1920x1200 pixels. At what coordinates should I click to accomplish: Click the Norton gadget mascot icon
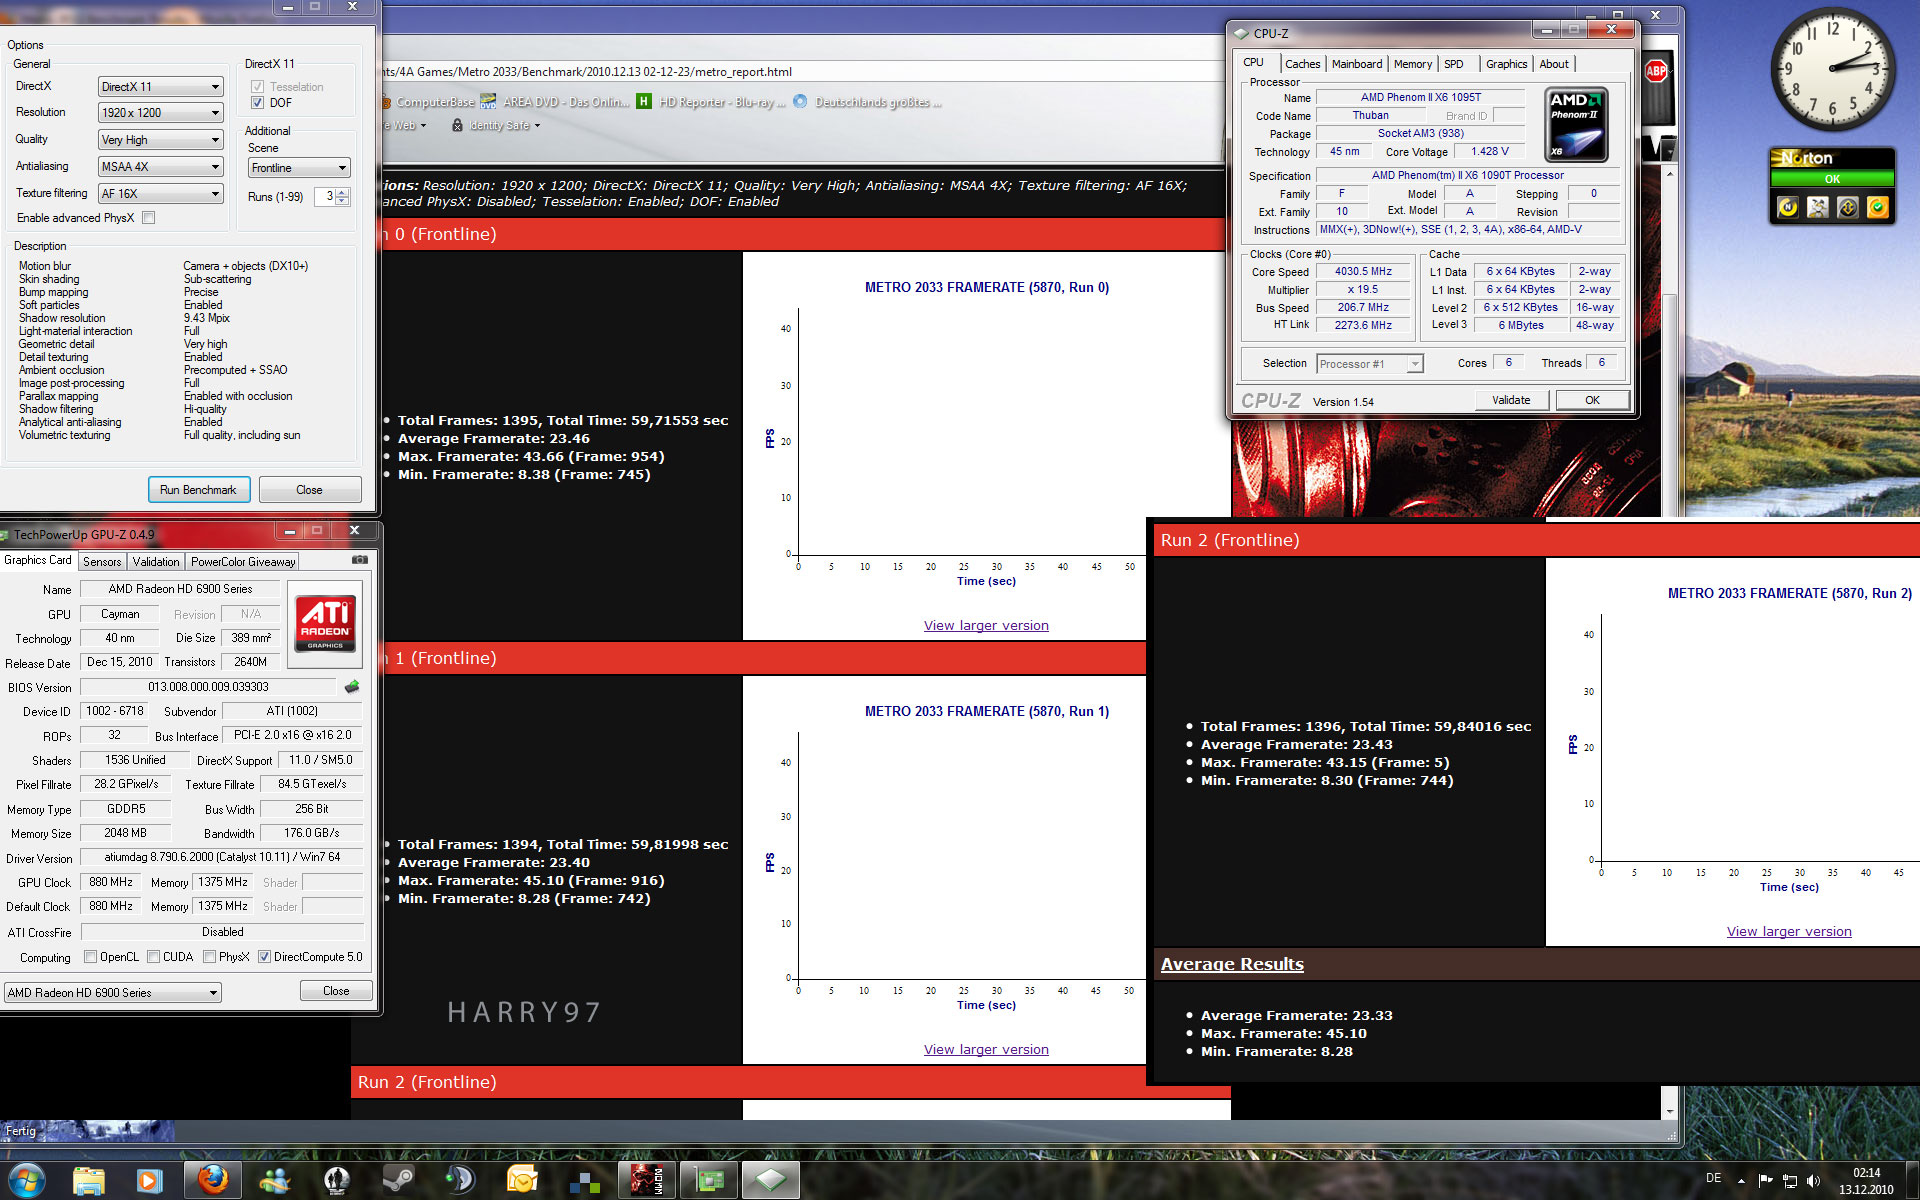point(1818,207)
